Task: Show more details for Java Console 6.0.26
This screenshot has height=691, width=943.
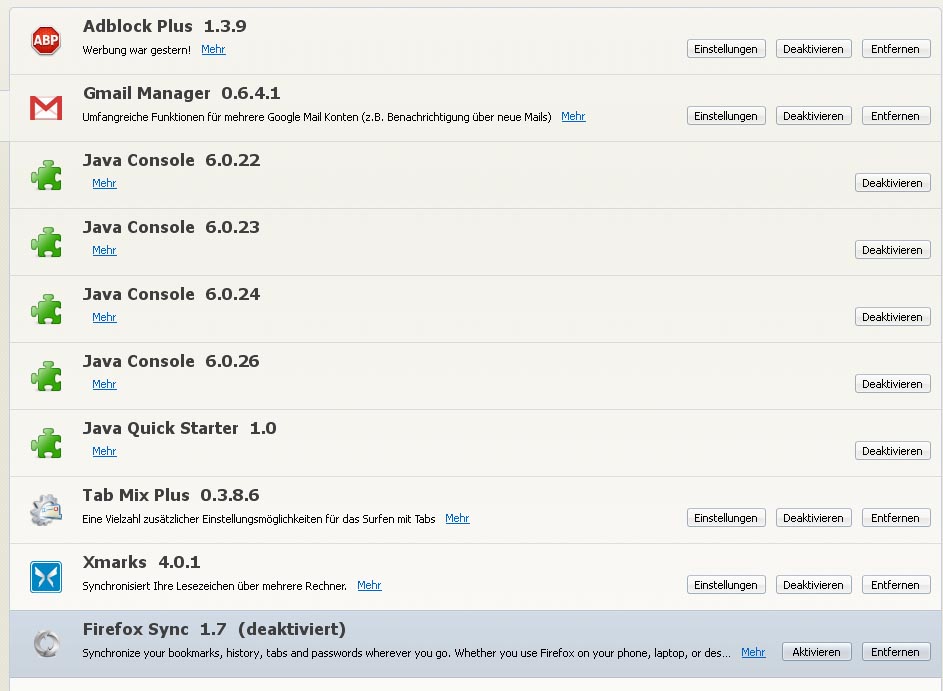Action: [x=104, y=384]
